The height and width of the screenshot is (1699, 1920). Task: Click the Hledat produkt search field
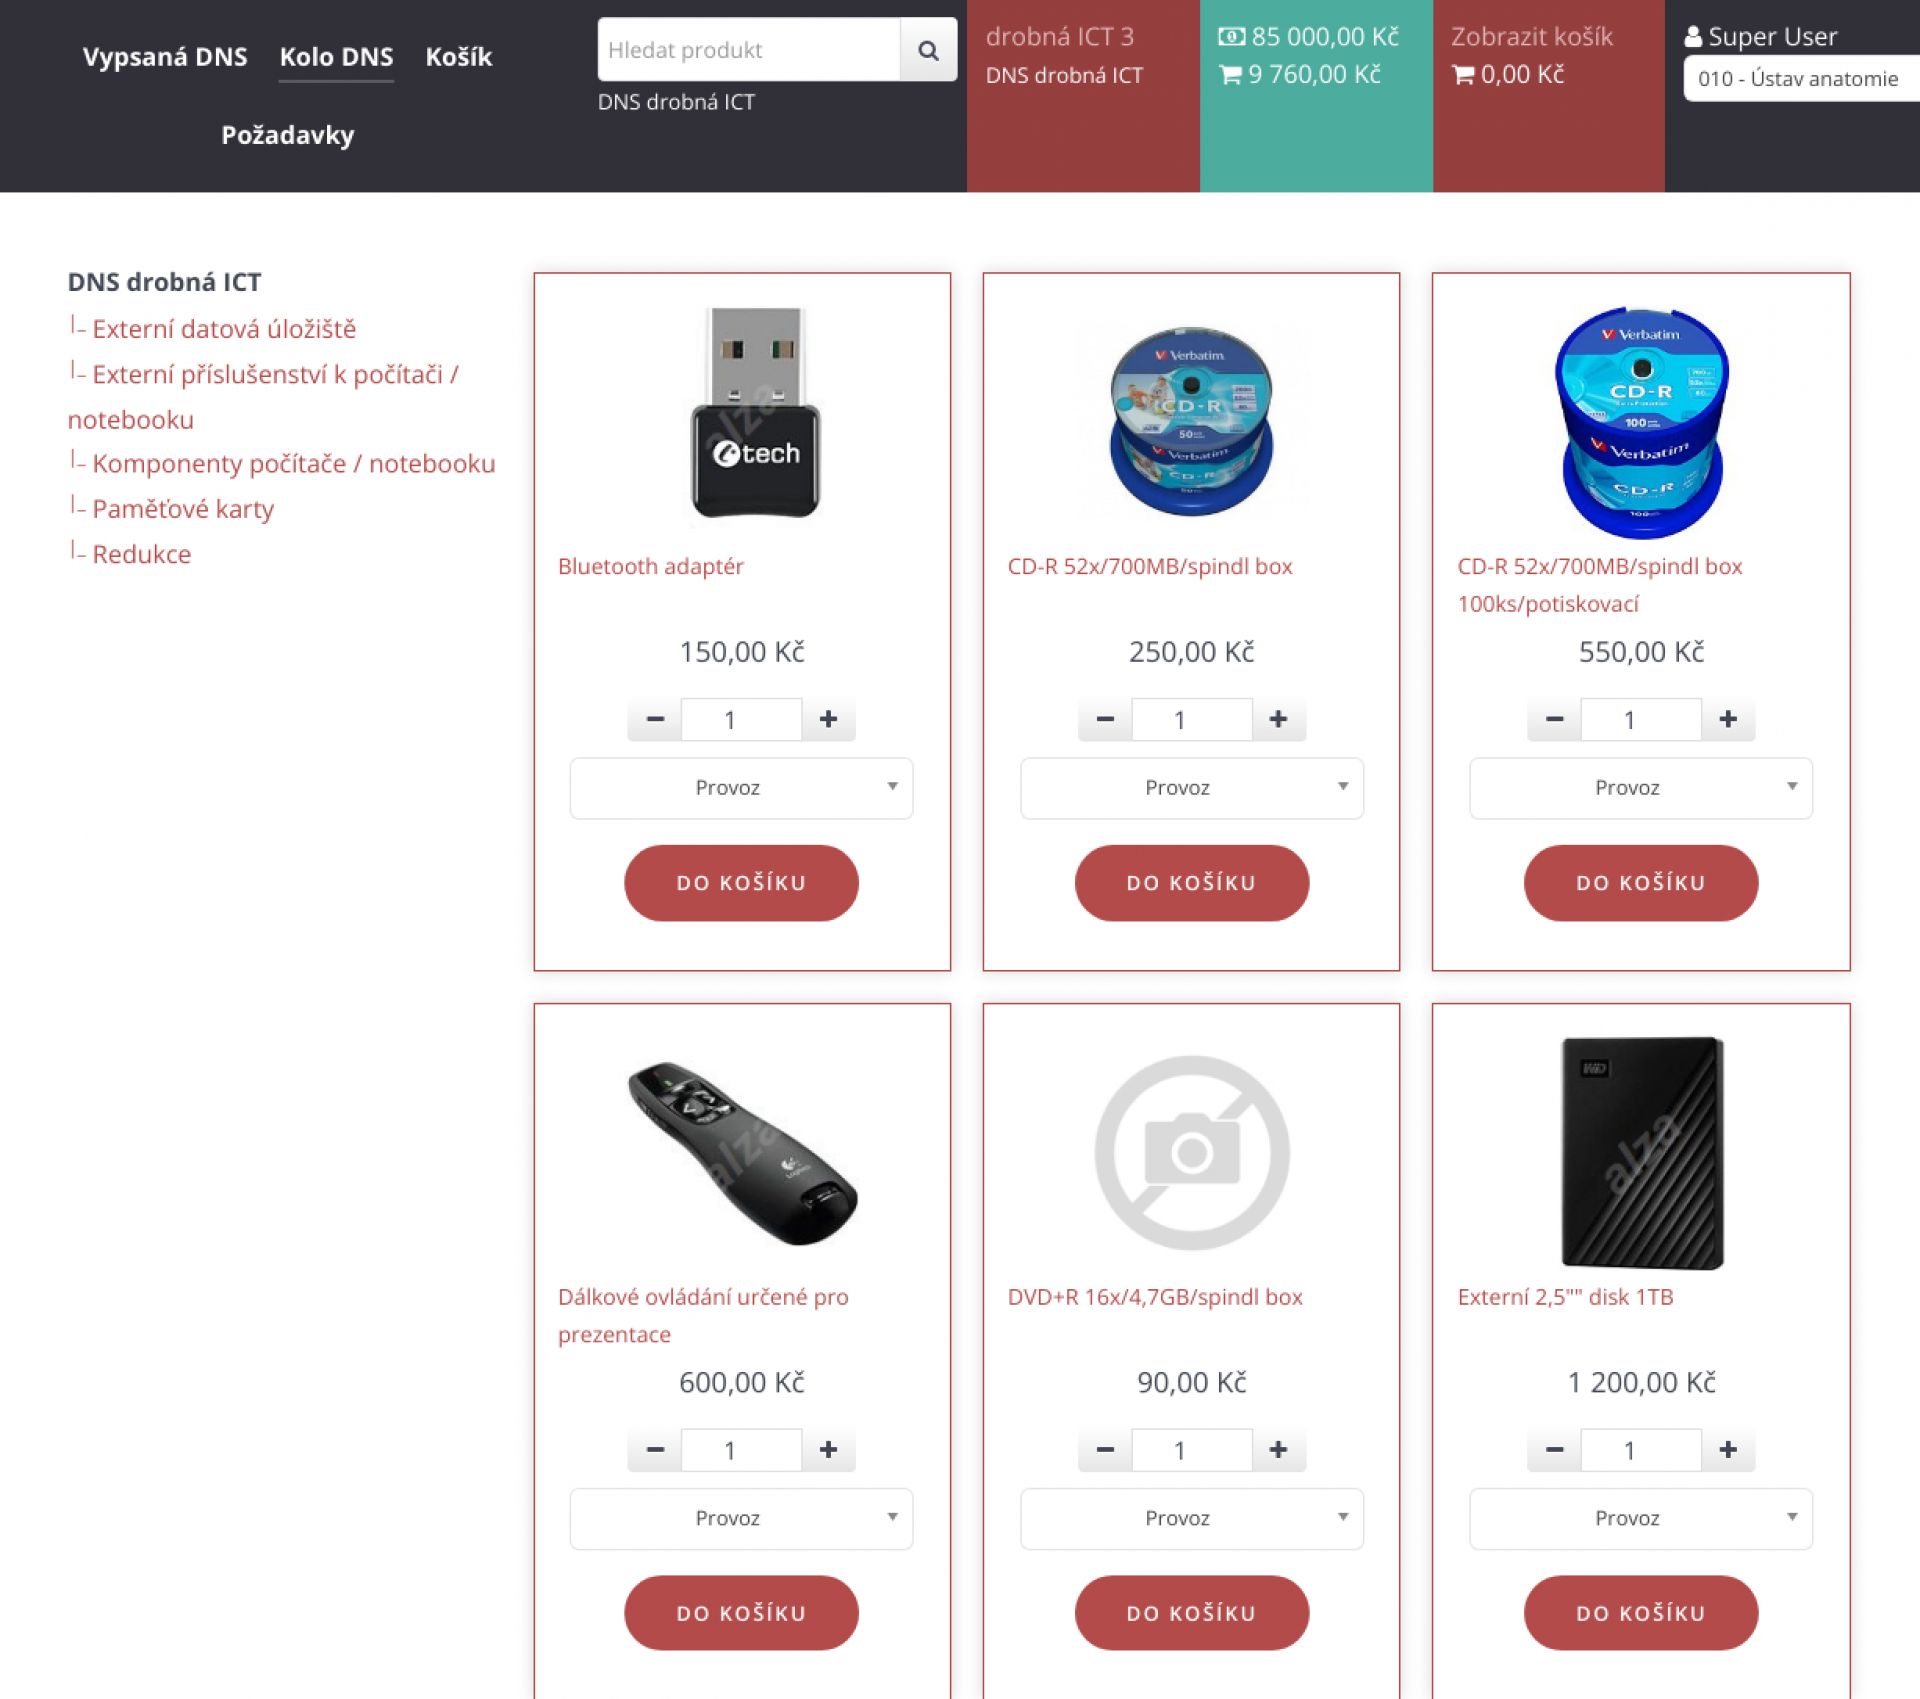pos(749,50)
